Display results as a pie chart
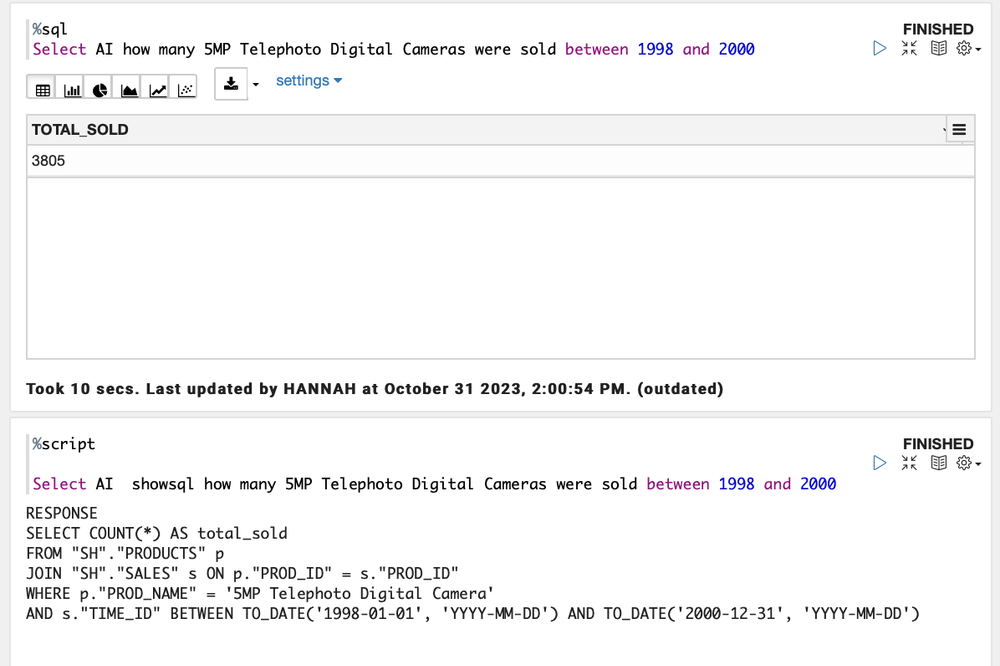Viewport: 1000px width, 666px height. click(x=99, y=88)
